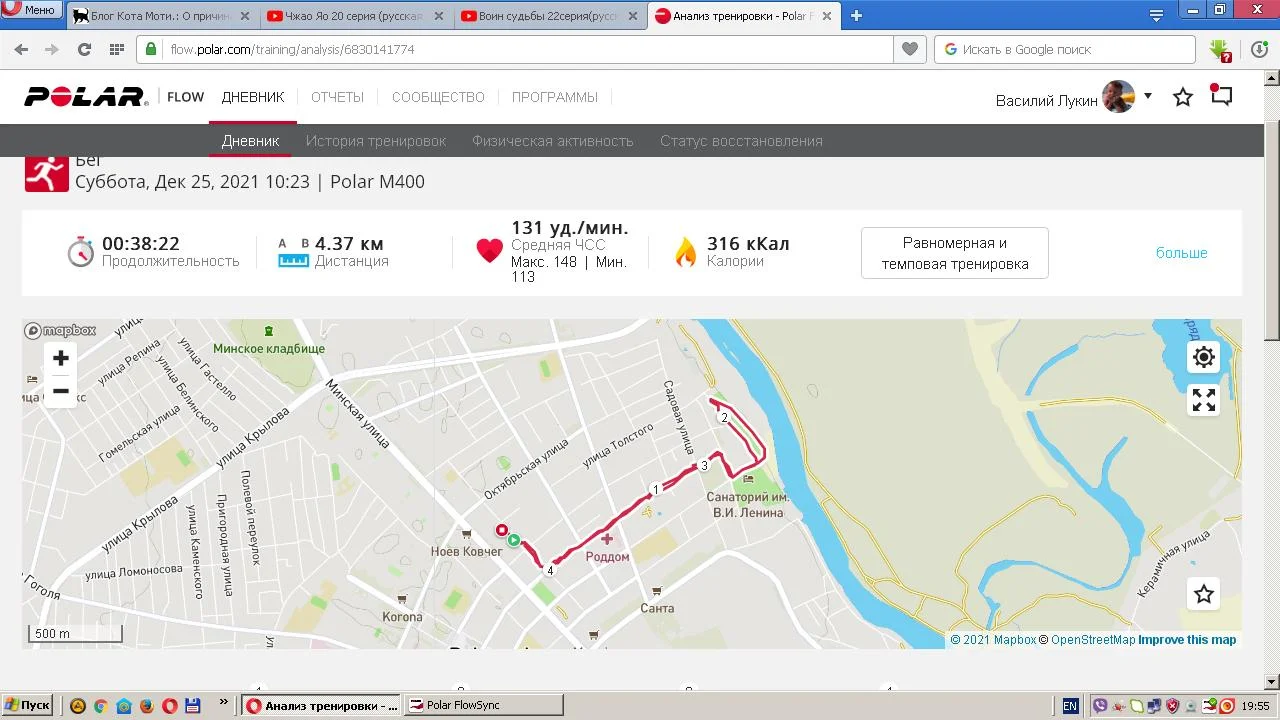This screenshot has height=720, width=1280.
Task: Click the Google search input field
Action: (x=1065, y=49)
